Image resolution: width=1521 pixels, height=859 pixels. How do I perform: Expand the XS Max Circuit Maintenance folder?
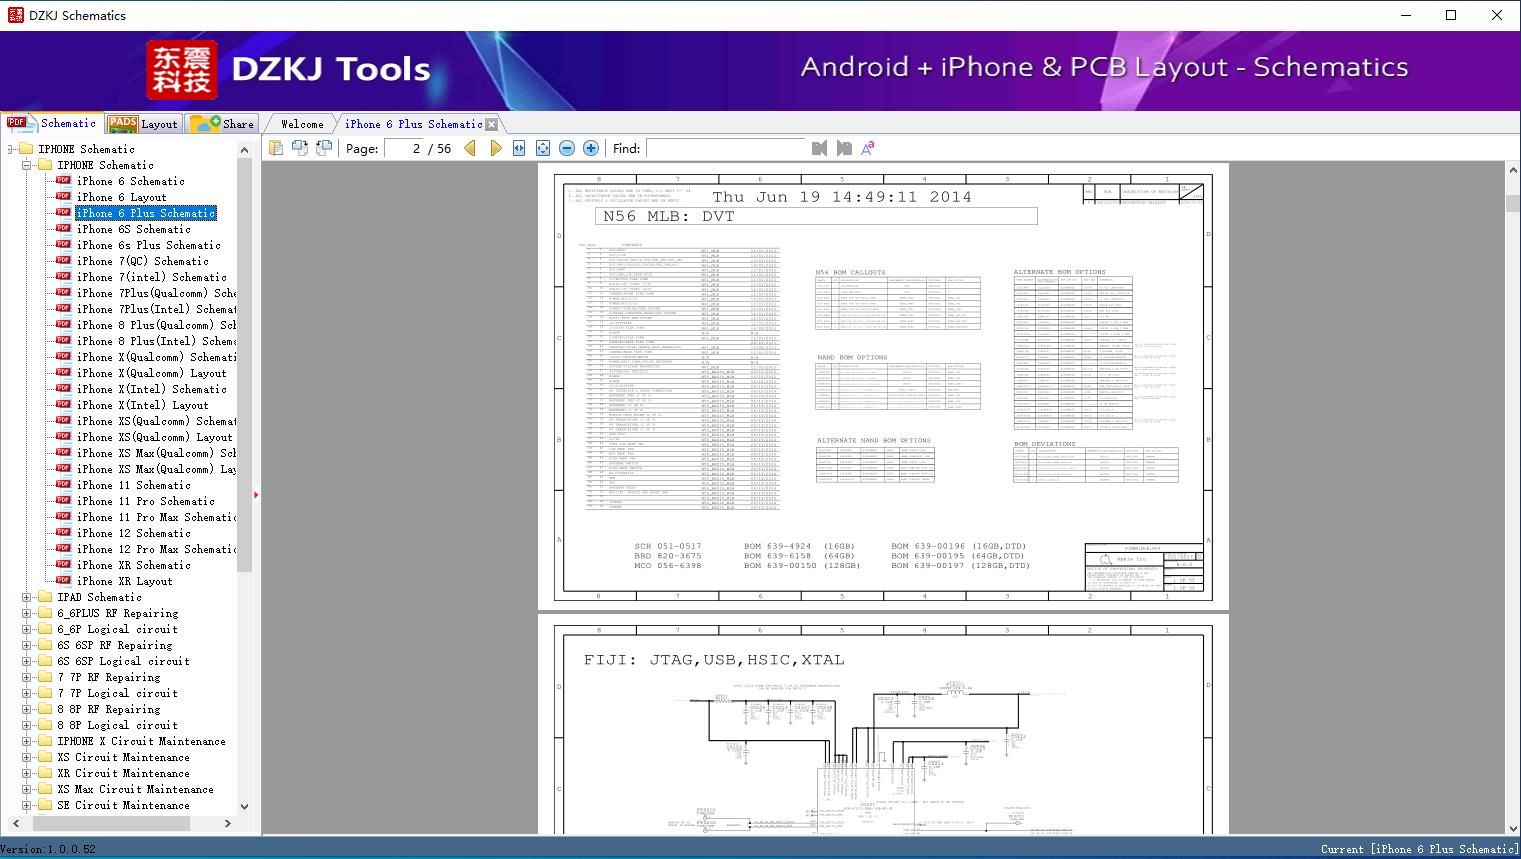click(27, 789)
